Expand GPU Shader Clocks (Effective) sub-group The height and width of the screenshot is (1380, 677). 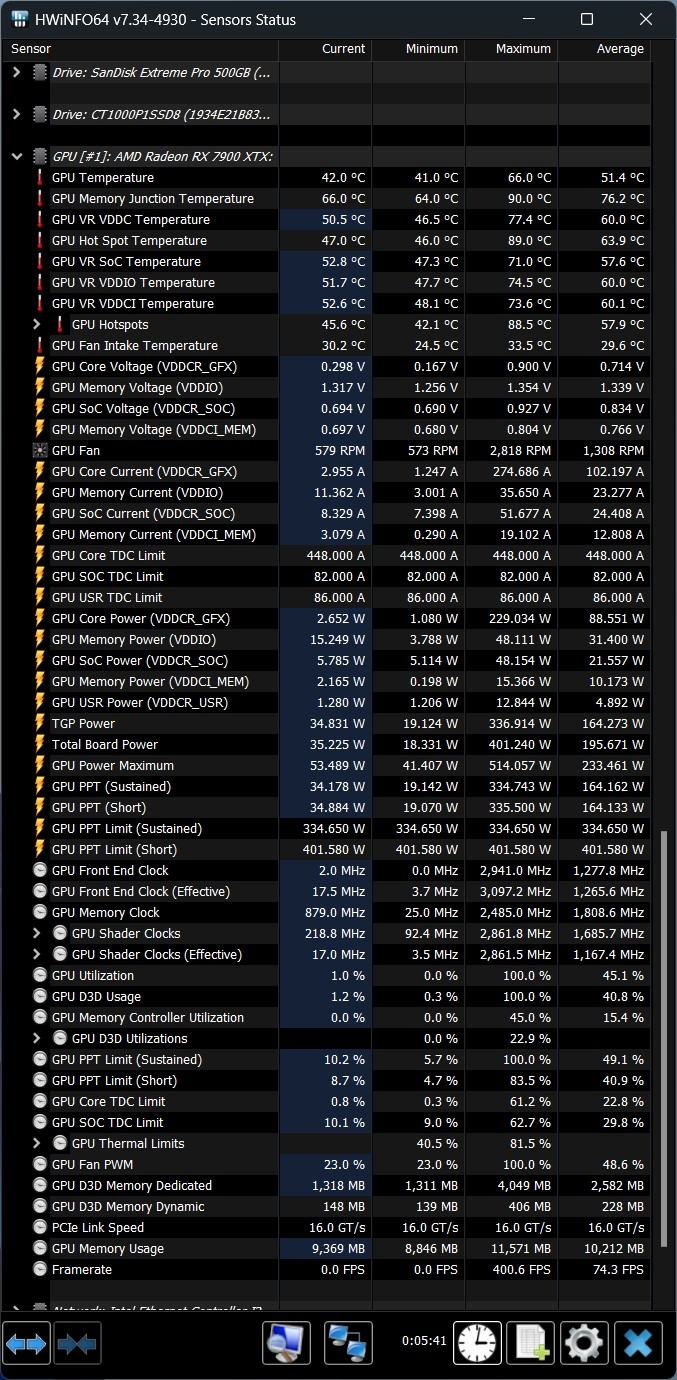37,955
